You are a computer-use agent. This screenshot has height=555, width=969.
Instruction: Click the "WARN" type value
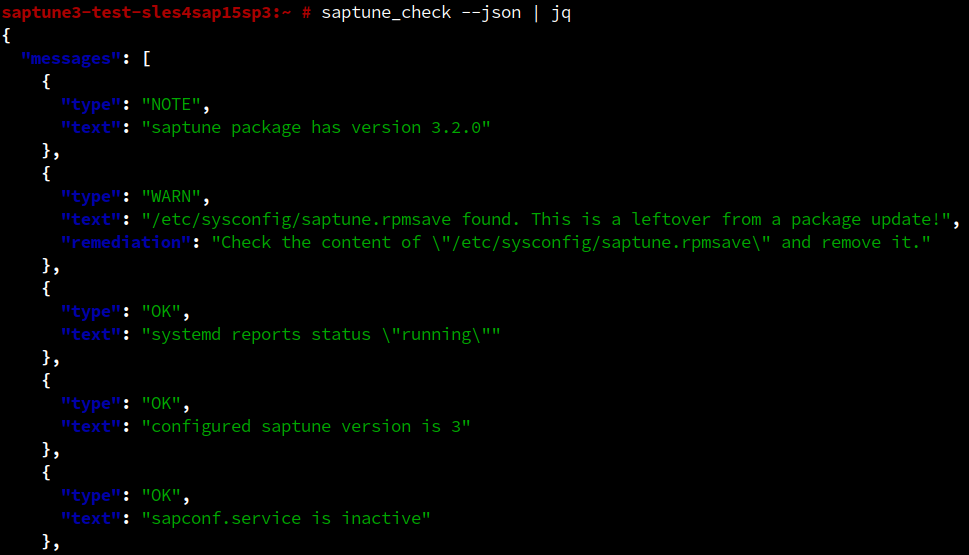tap(175, 196)
